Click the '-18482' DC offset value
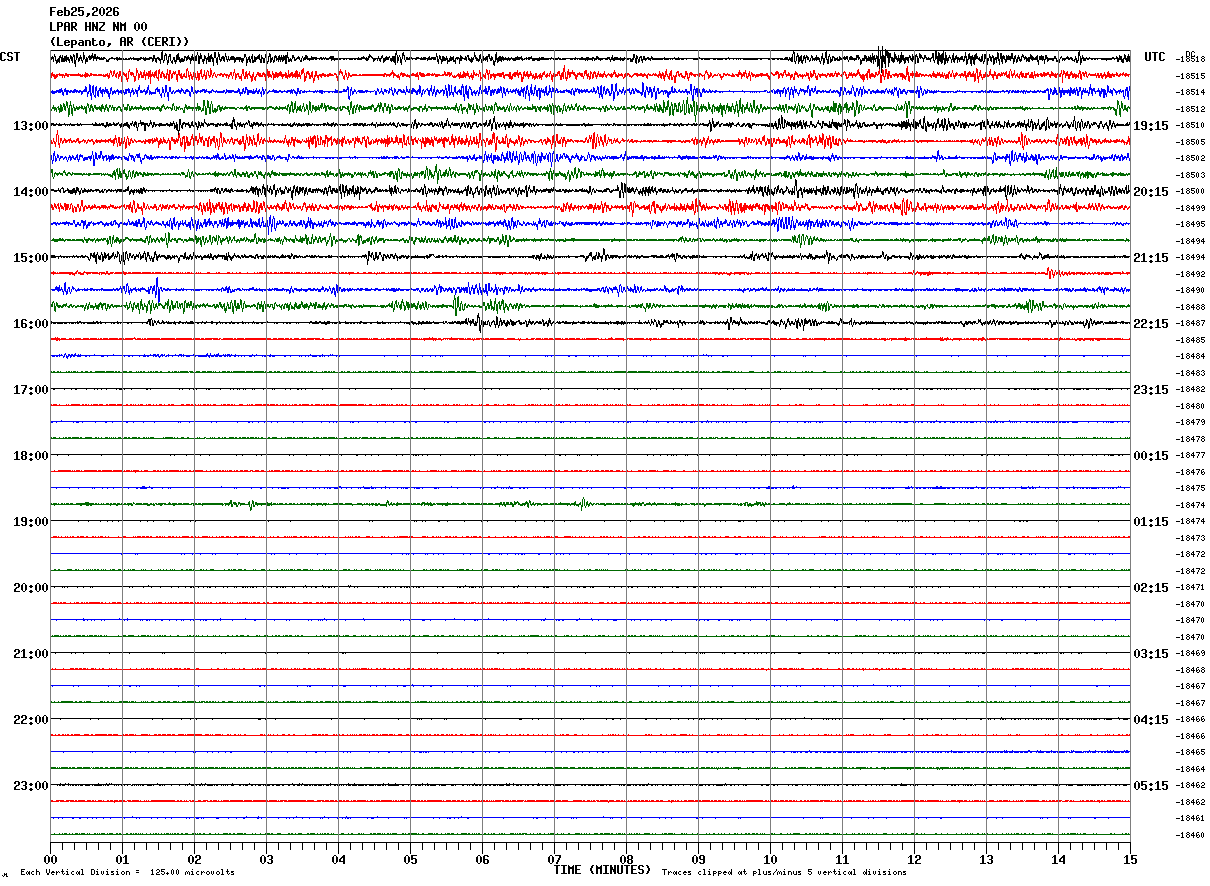Image resolution: width=1210 pixels, height=886 pixels. [x=1190, y=390]
